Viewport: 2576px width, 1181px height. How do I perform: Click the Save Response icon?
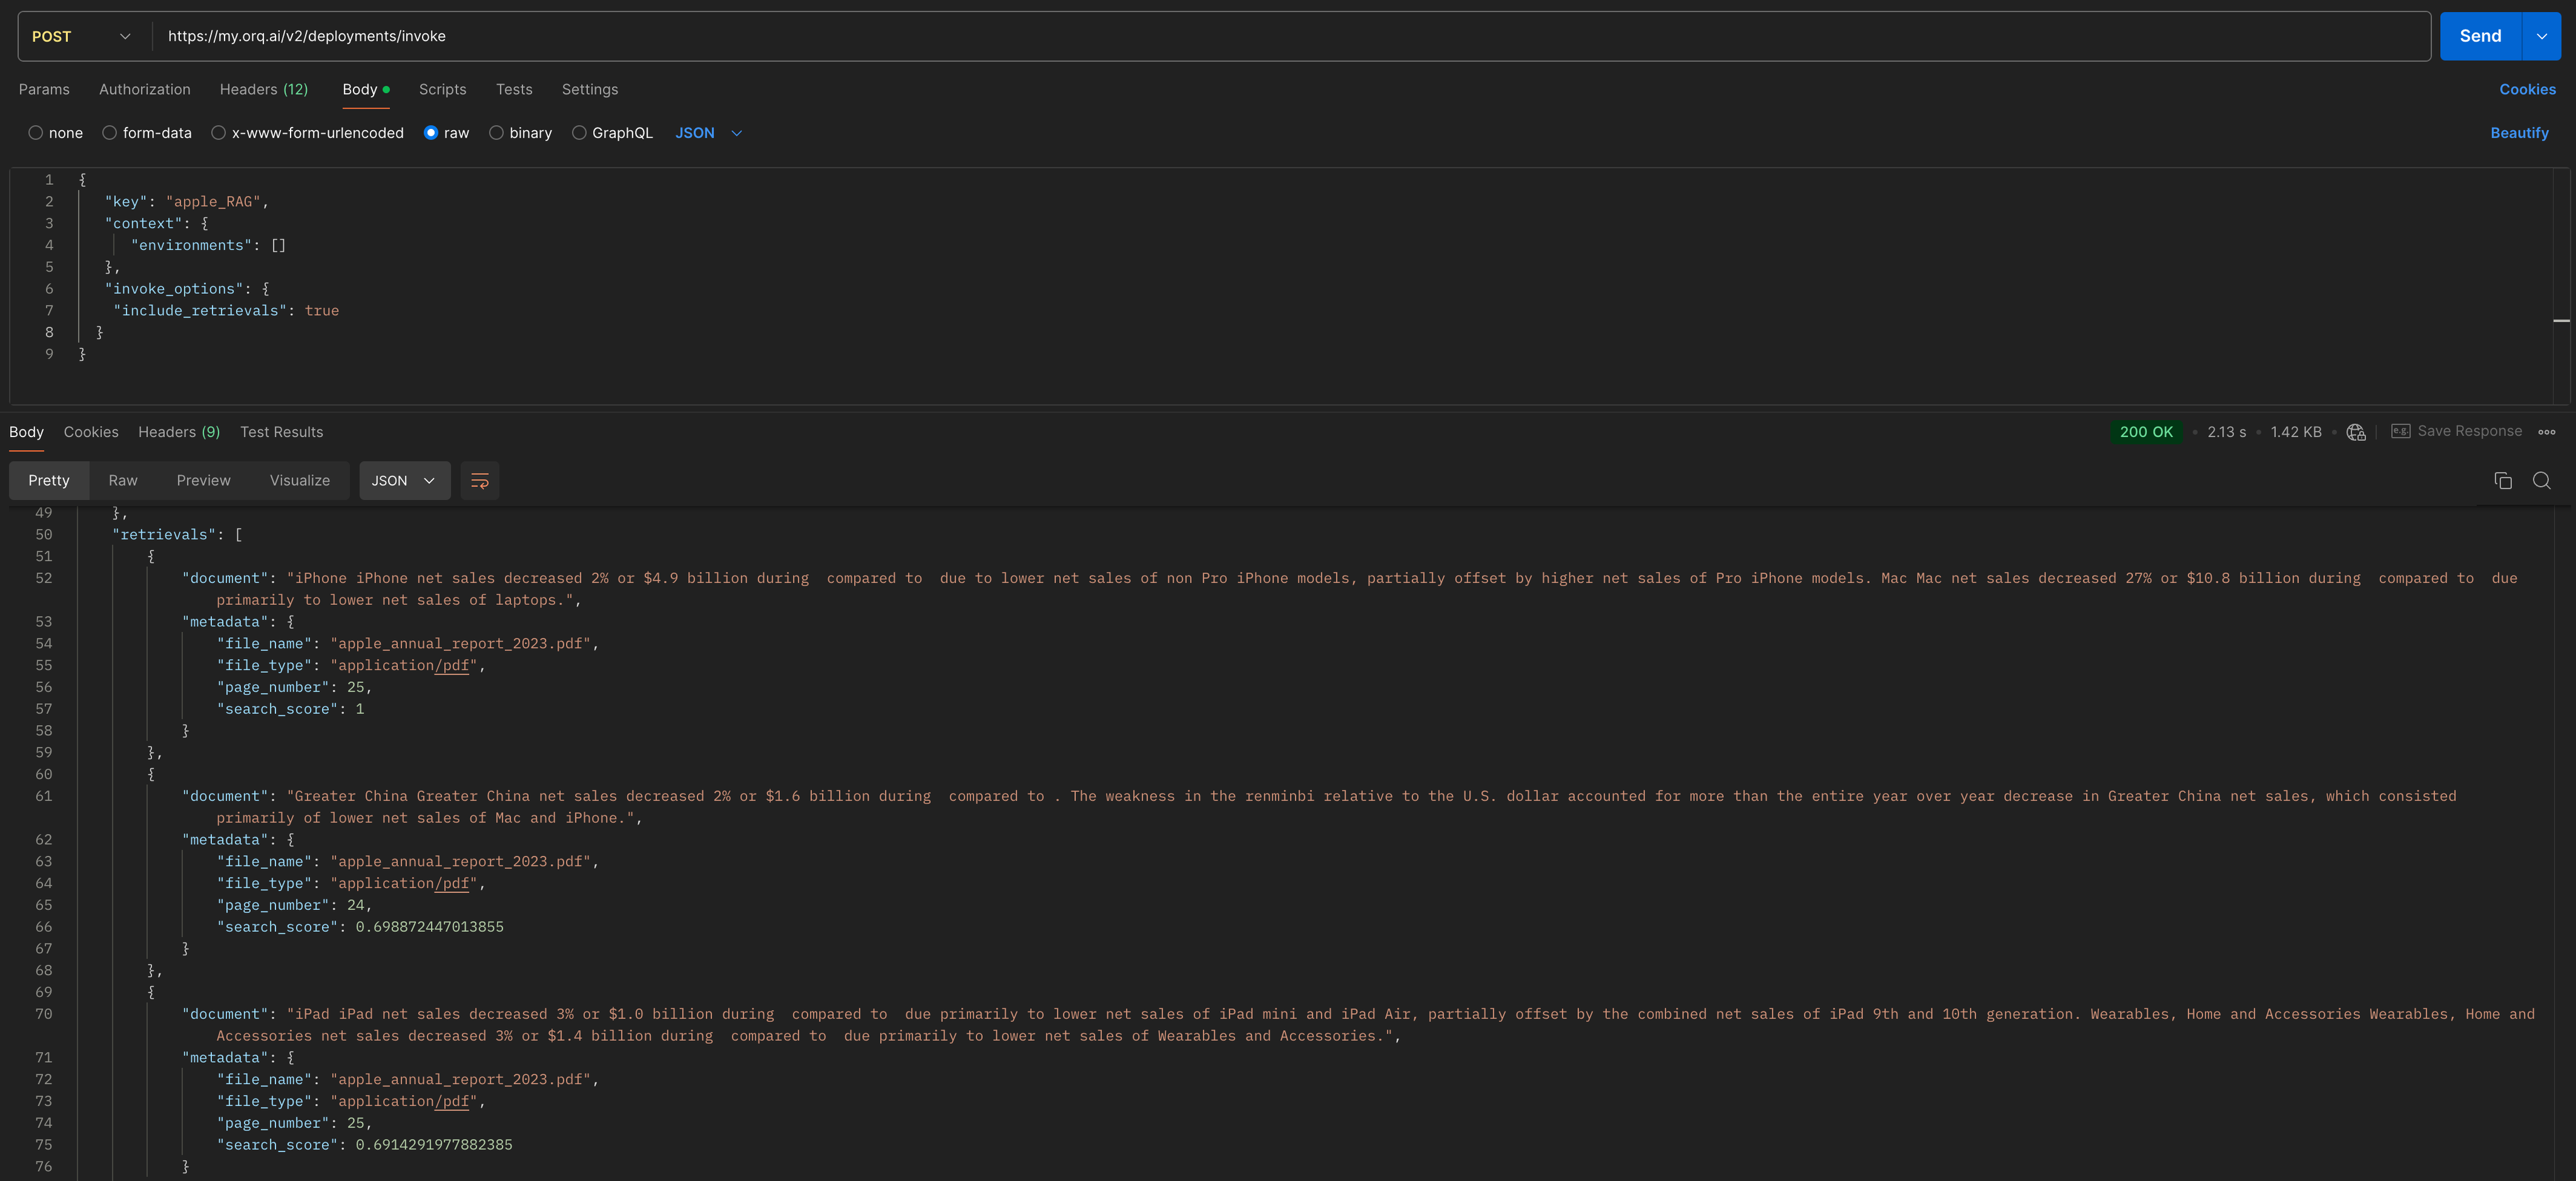tap(2401, 431)
